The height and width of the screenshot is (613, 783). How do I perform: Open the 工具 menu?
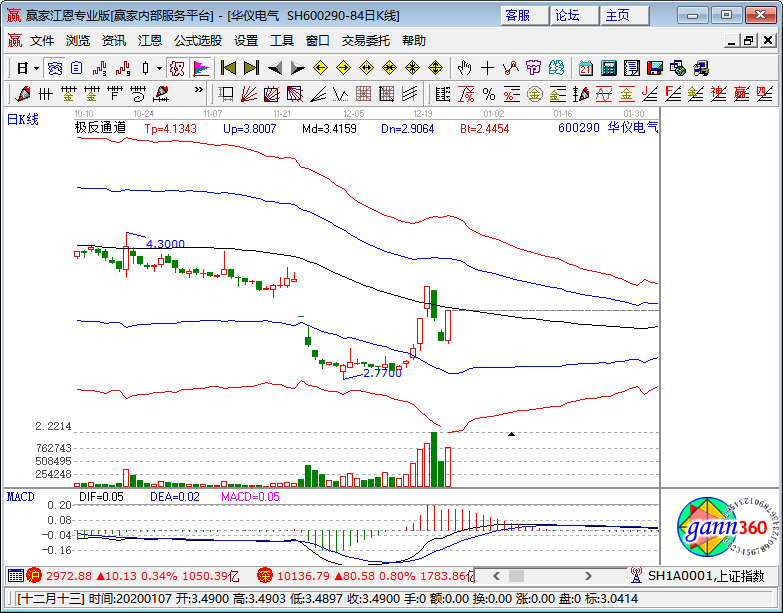[x=282, y=41]
